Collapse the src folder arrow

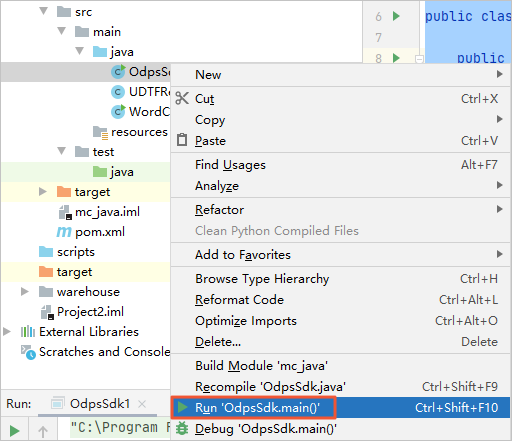click(x=44, y=12)
